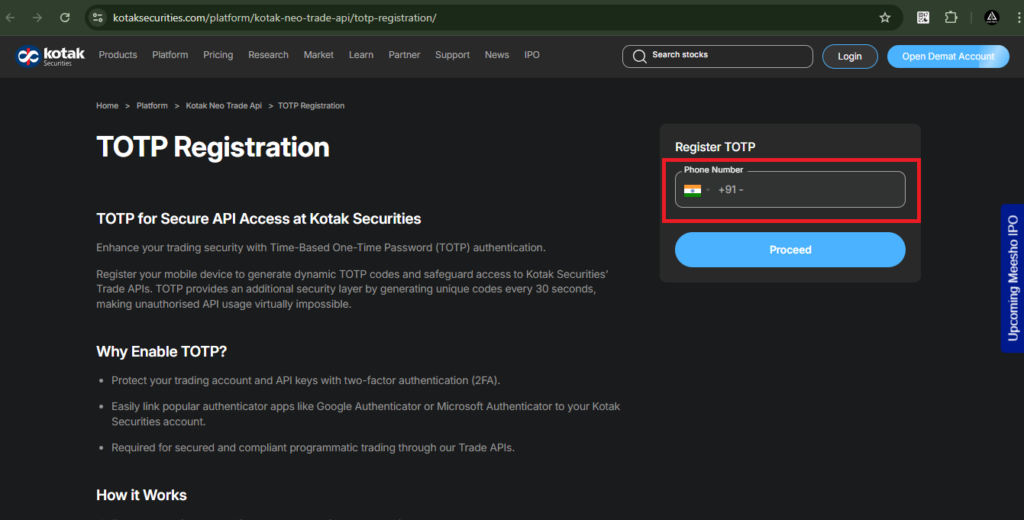Reload the page with the refresh icon
The width and height of the screenshot is (1024, 520).
click(x=65, y=18)
